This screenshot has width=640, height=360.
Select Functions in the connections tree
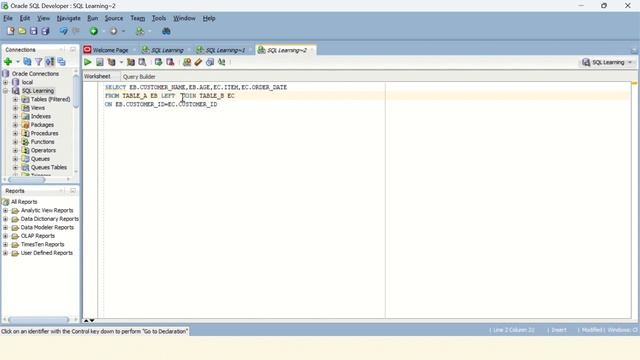click(42, 142)
